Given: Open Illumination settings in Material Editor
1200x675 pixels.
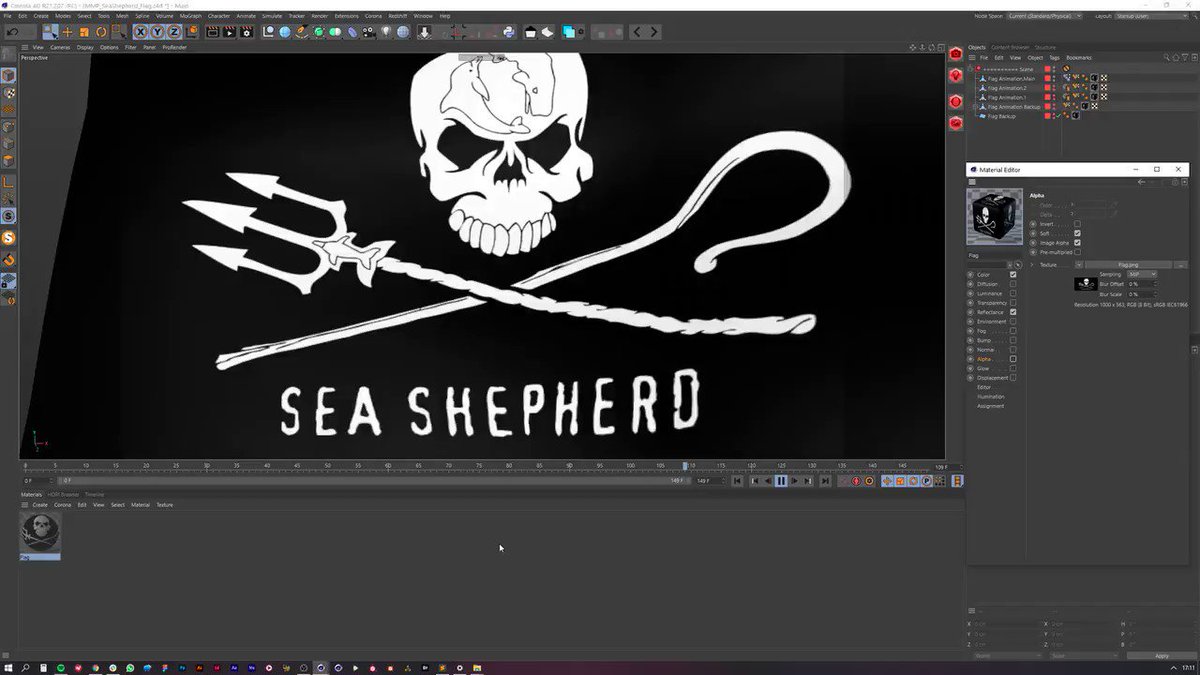Looking at the screenshot, I should click(991, 397).
